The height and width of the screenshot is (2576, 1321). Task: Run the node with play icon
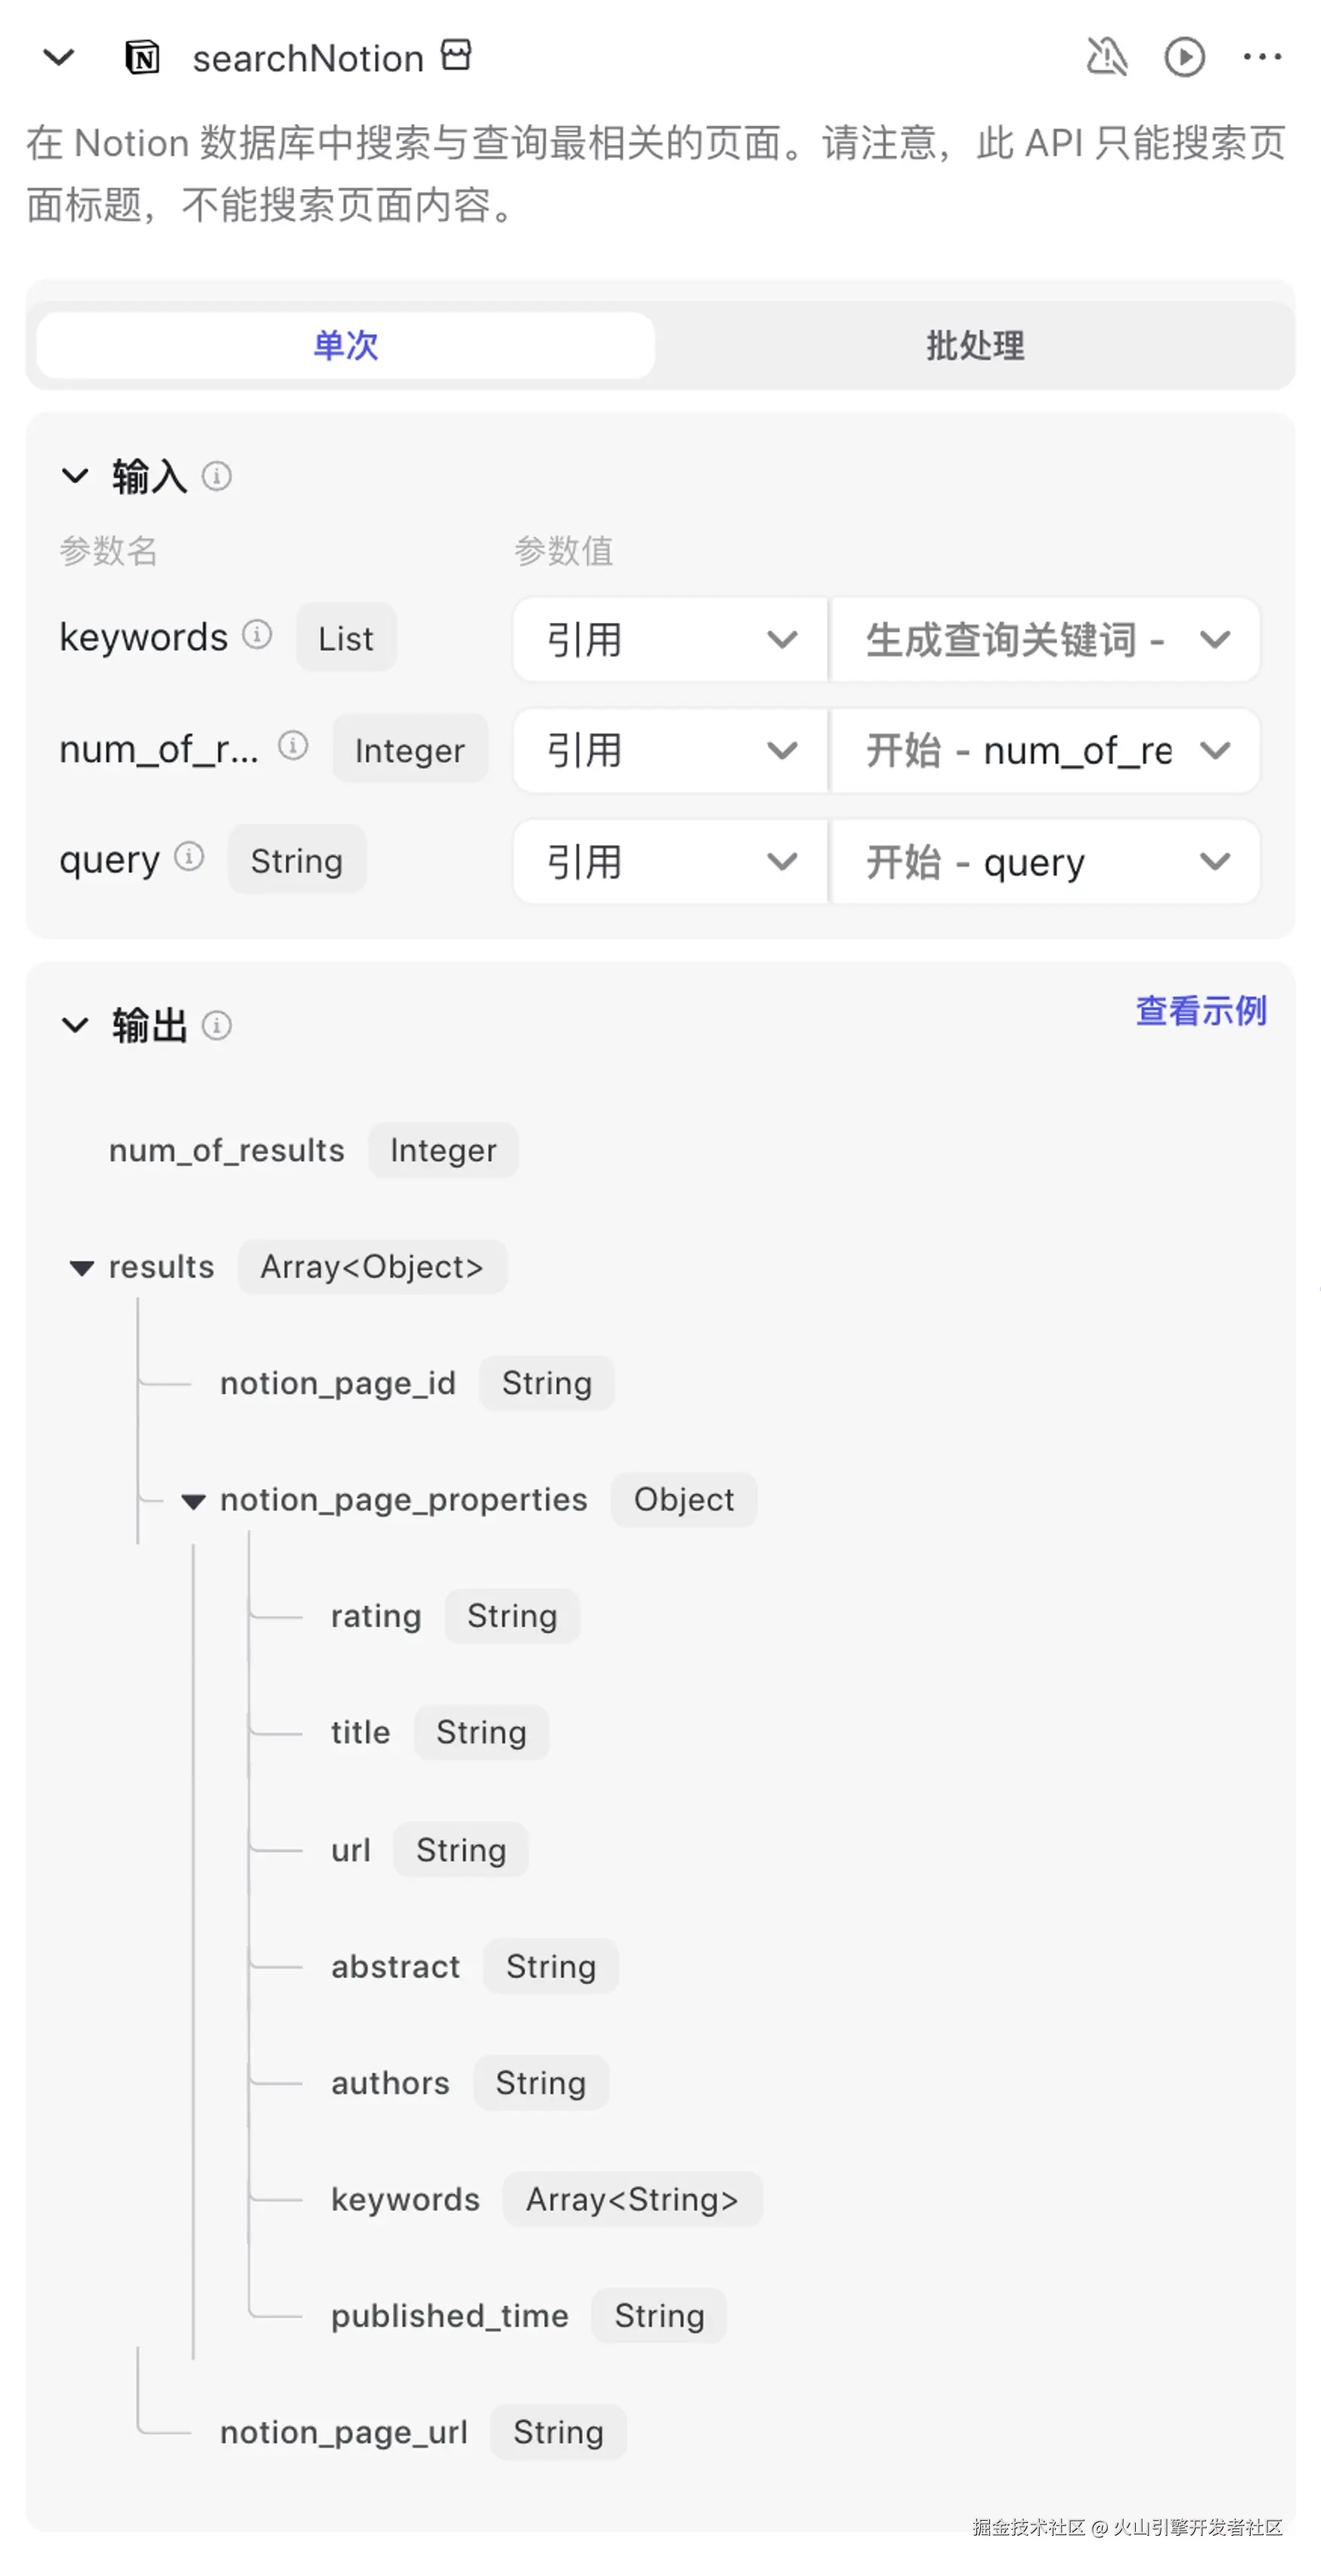(1184, 57)
